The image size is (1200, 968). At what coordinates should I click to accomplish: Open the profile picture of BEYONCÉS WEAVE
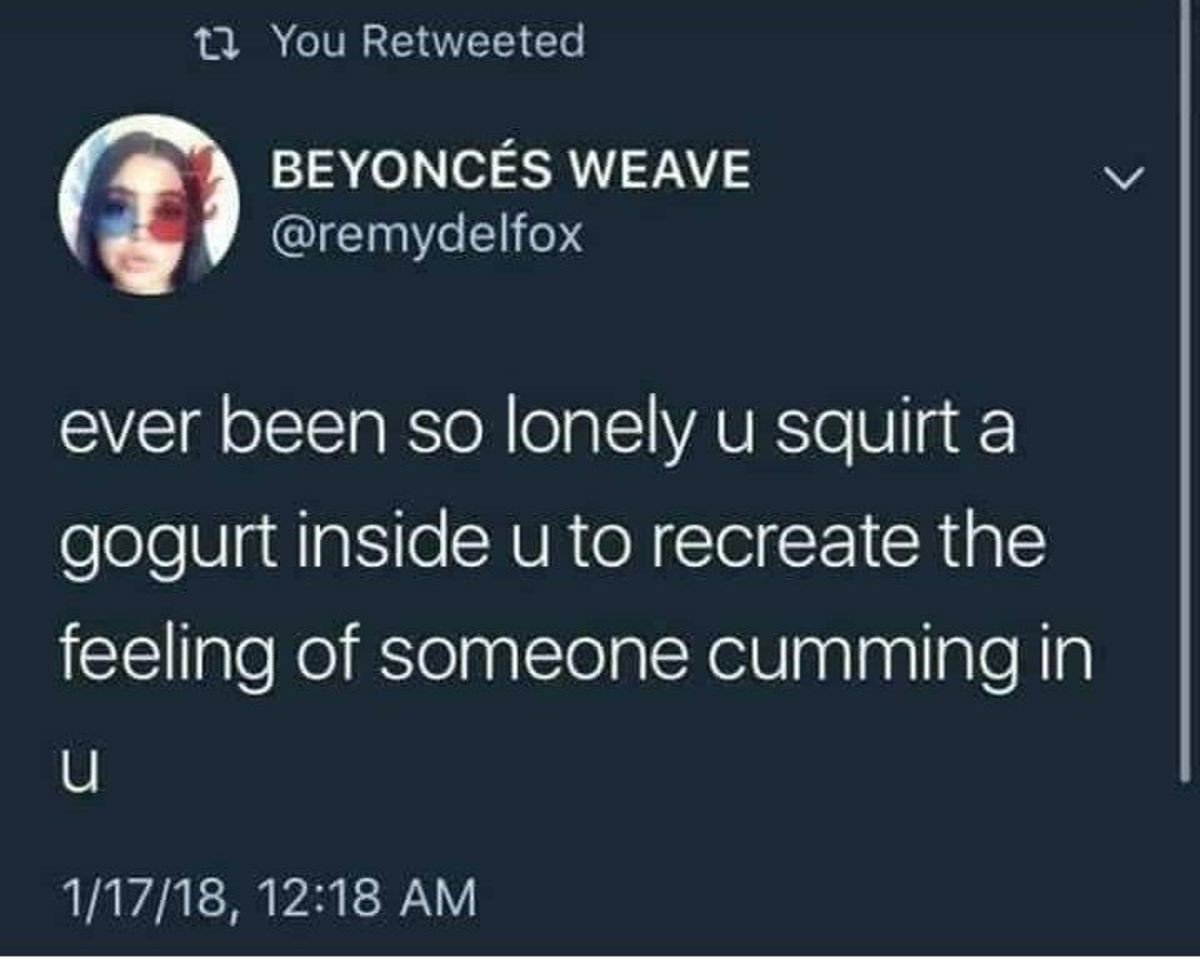[149, 204]
